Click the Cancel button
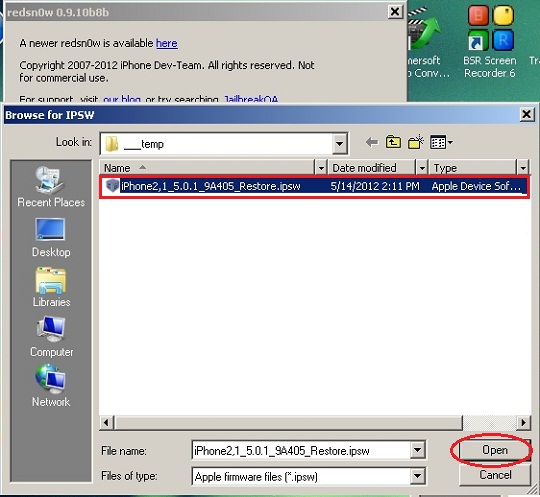The height and width of the screenshot is (497, 540). click(495, 475)
